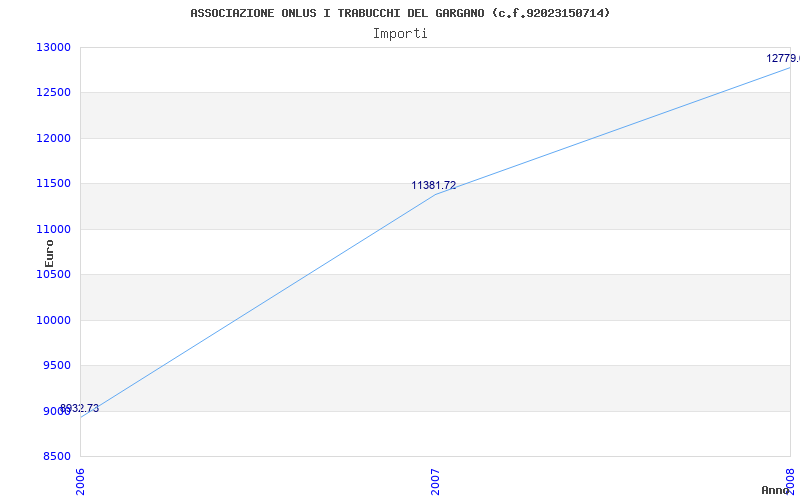Screen dimensions: 800x500
Task: Click the 12000 y-axis label
Action: pyautogui.click(x=53, y=138)
